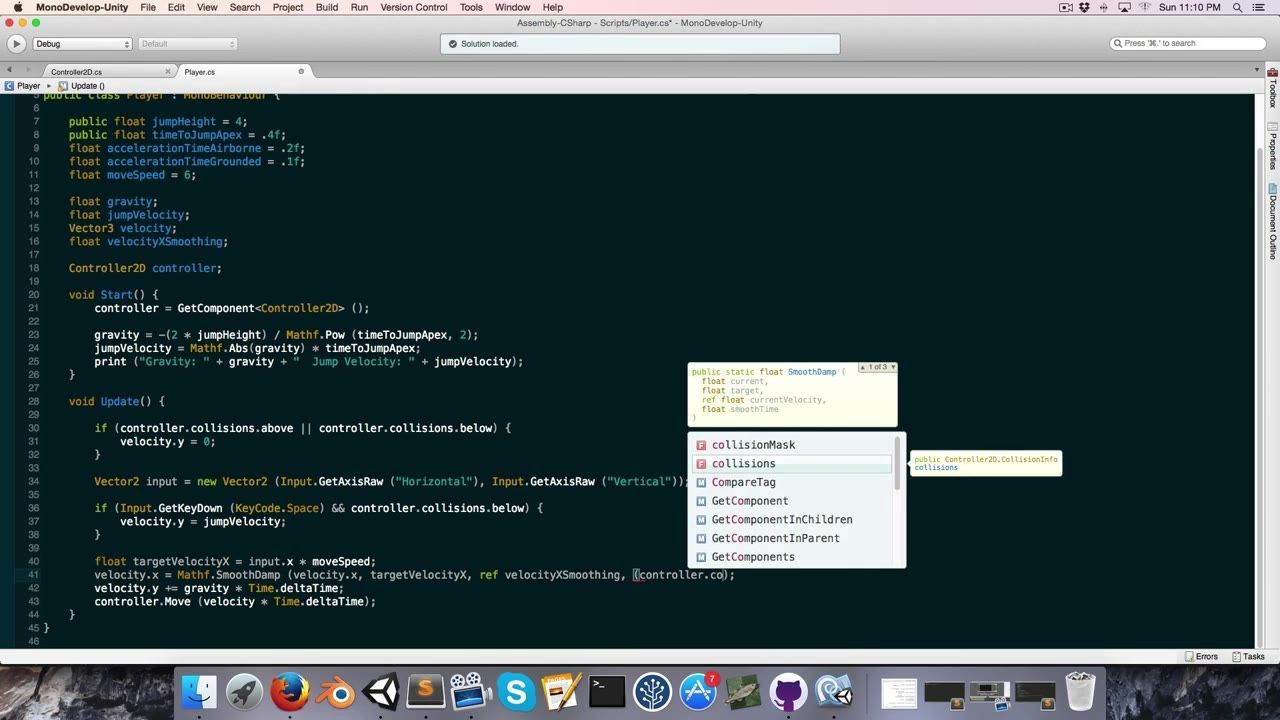Image resolution: width=1280 pixels, height=720 pixels.
Task: Open the Debug configuration dropdown
Action: point(83,44)
